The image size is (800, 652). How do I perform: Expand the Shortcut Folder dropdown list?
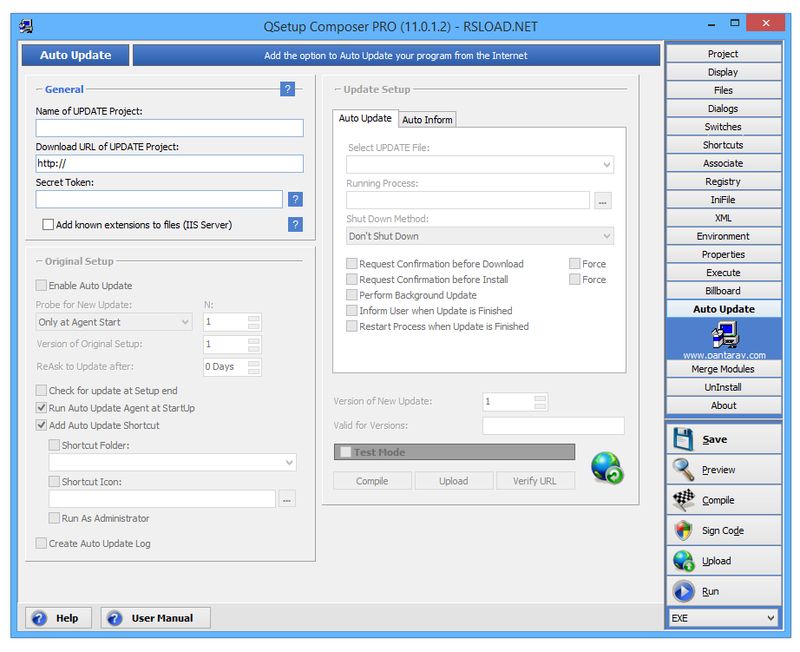pos(172,462)
